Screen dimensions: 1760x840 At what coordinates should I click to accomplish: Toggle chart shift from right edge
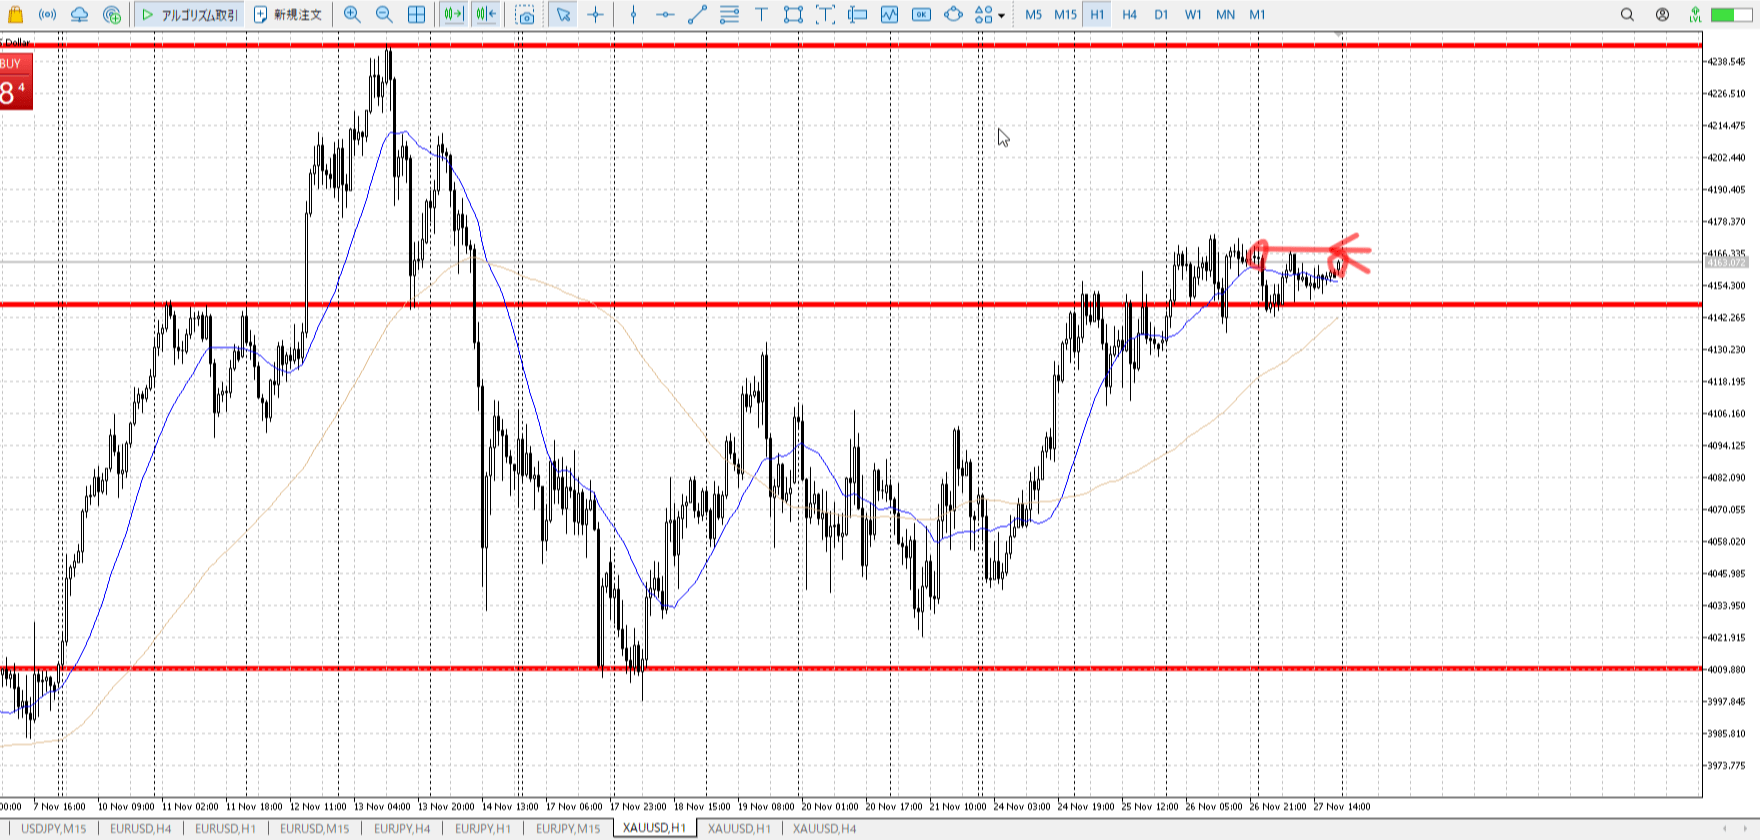coord(486,14)
